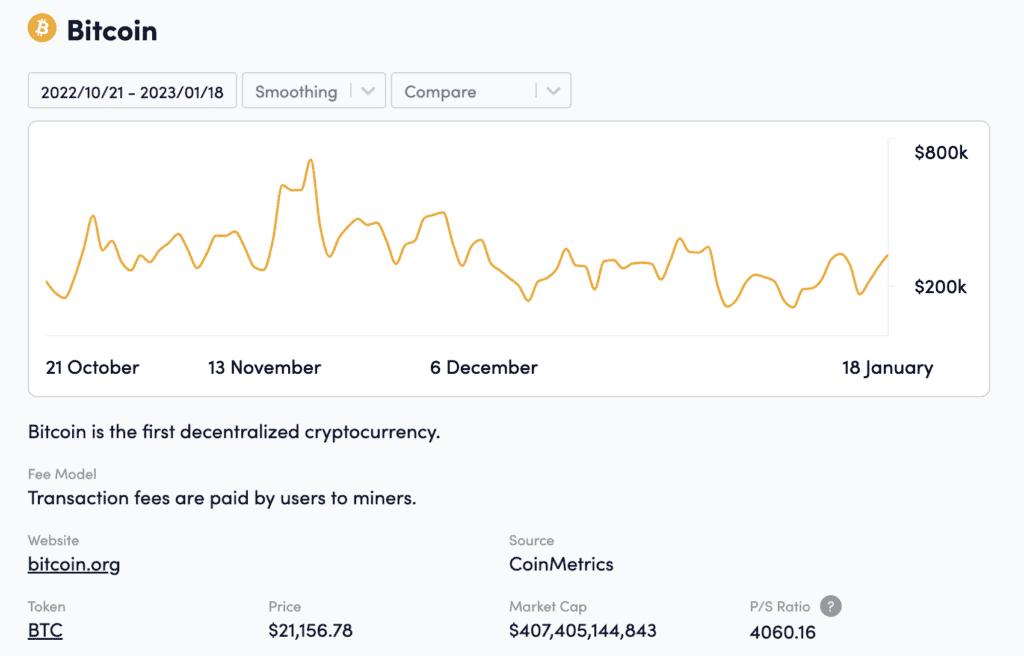Click the 18 January axis label

(887, 368)
